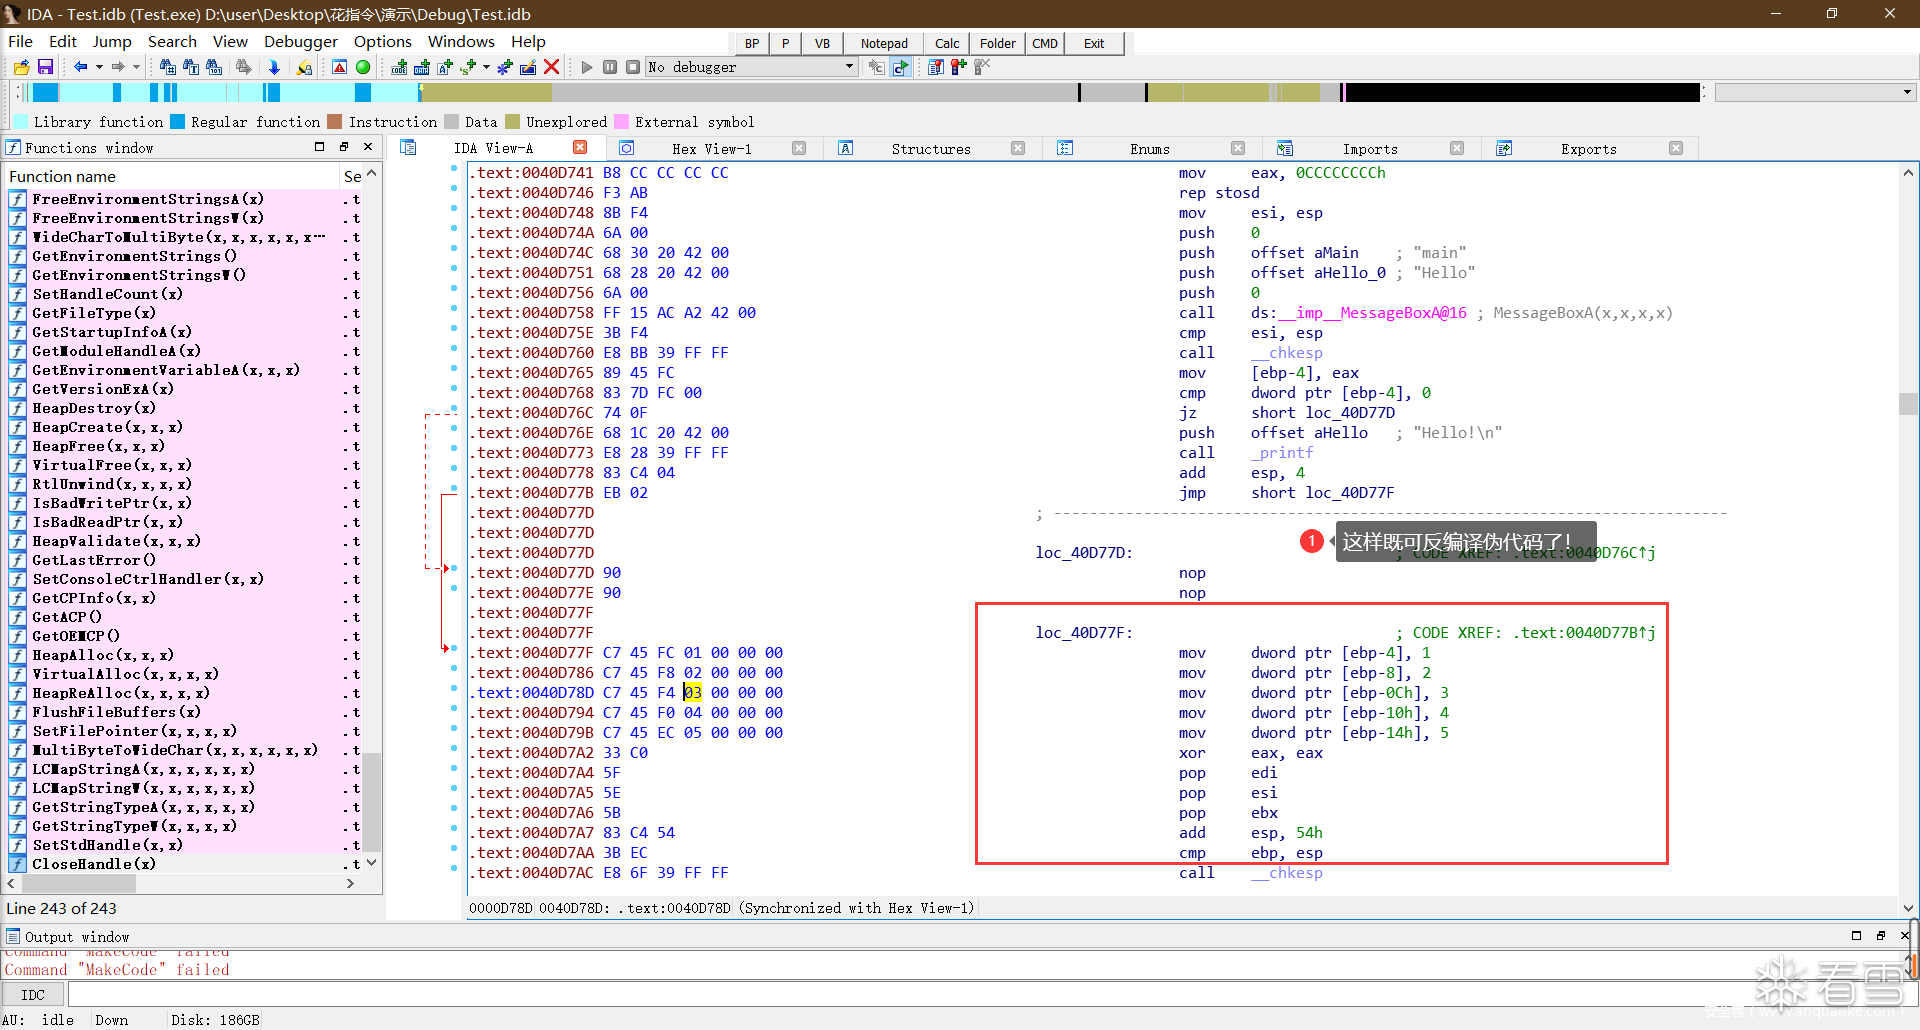Viewport: 1920px width, 1030px height.
Task: Open the Debugger menu
Action: point(300,41)
